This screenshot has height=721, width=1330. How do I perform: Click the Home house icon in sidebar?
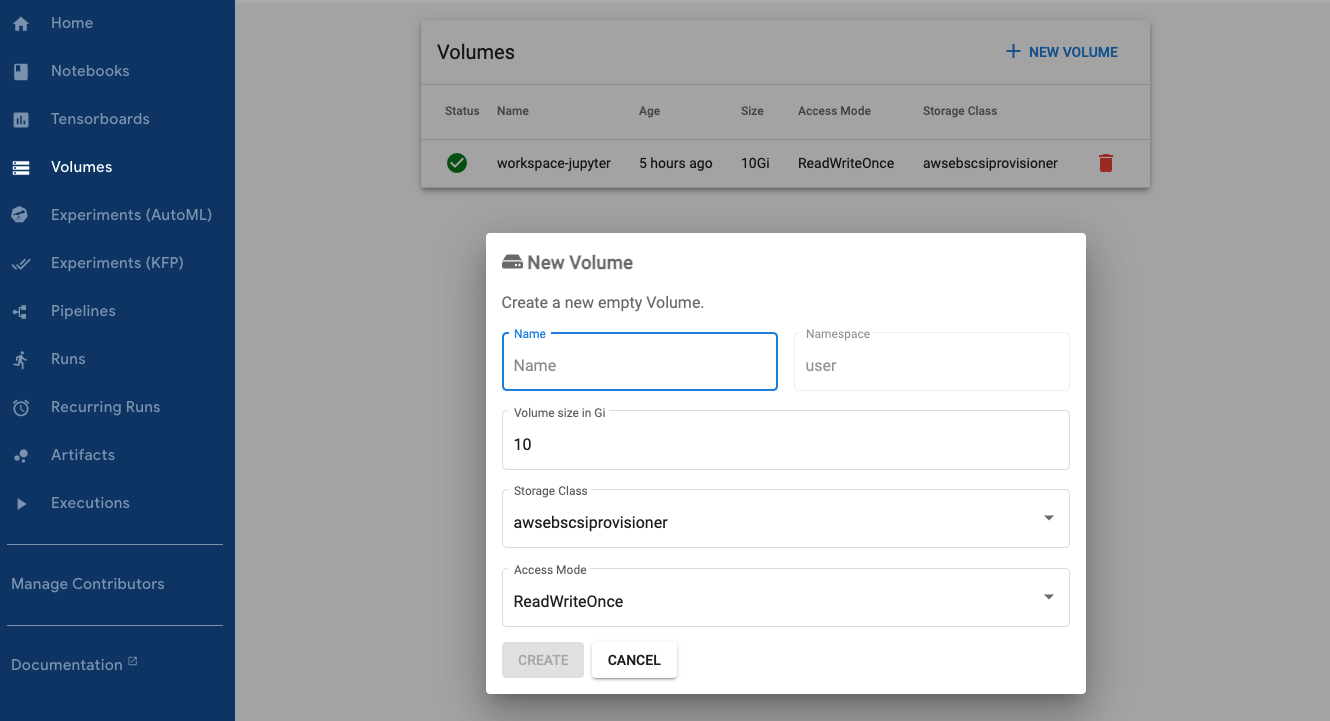[x=21, y=23]
